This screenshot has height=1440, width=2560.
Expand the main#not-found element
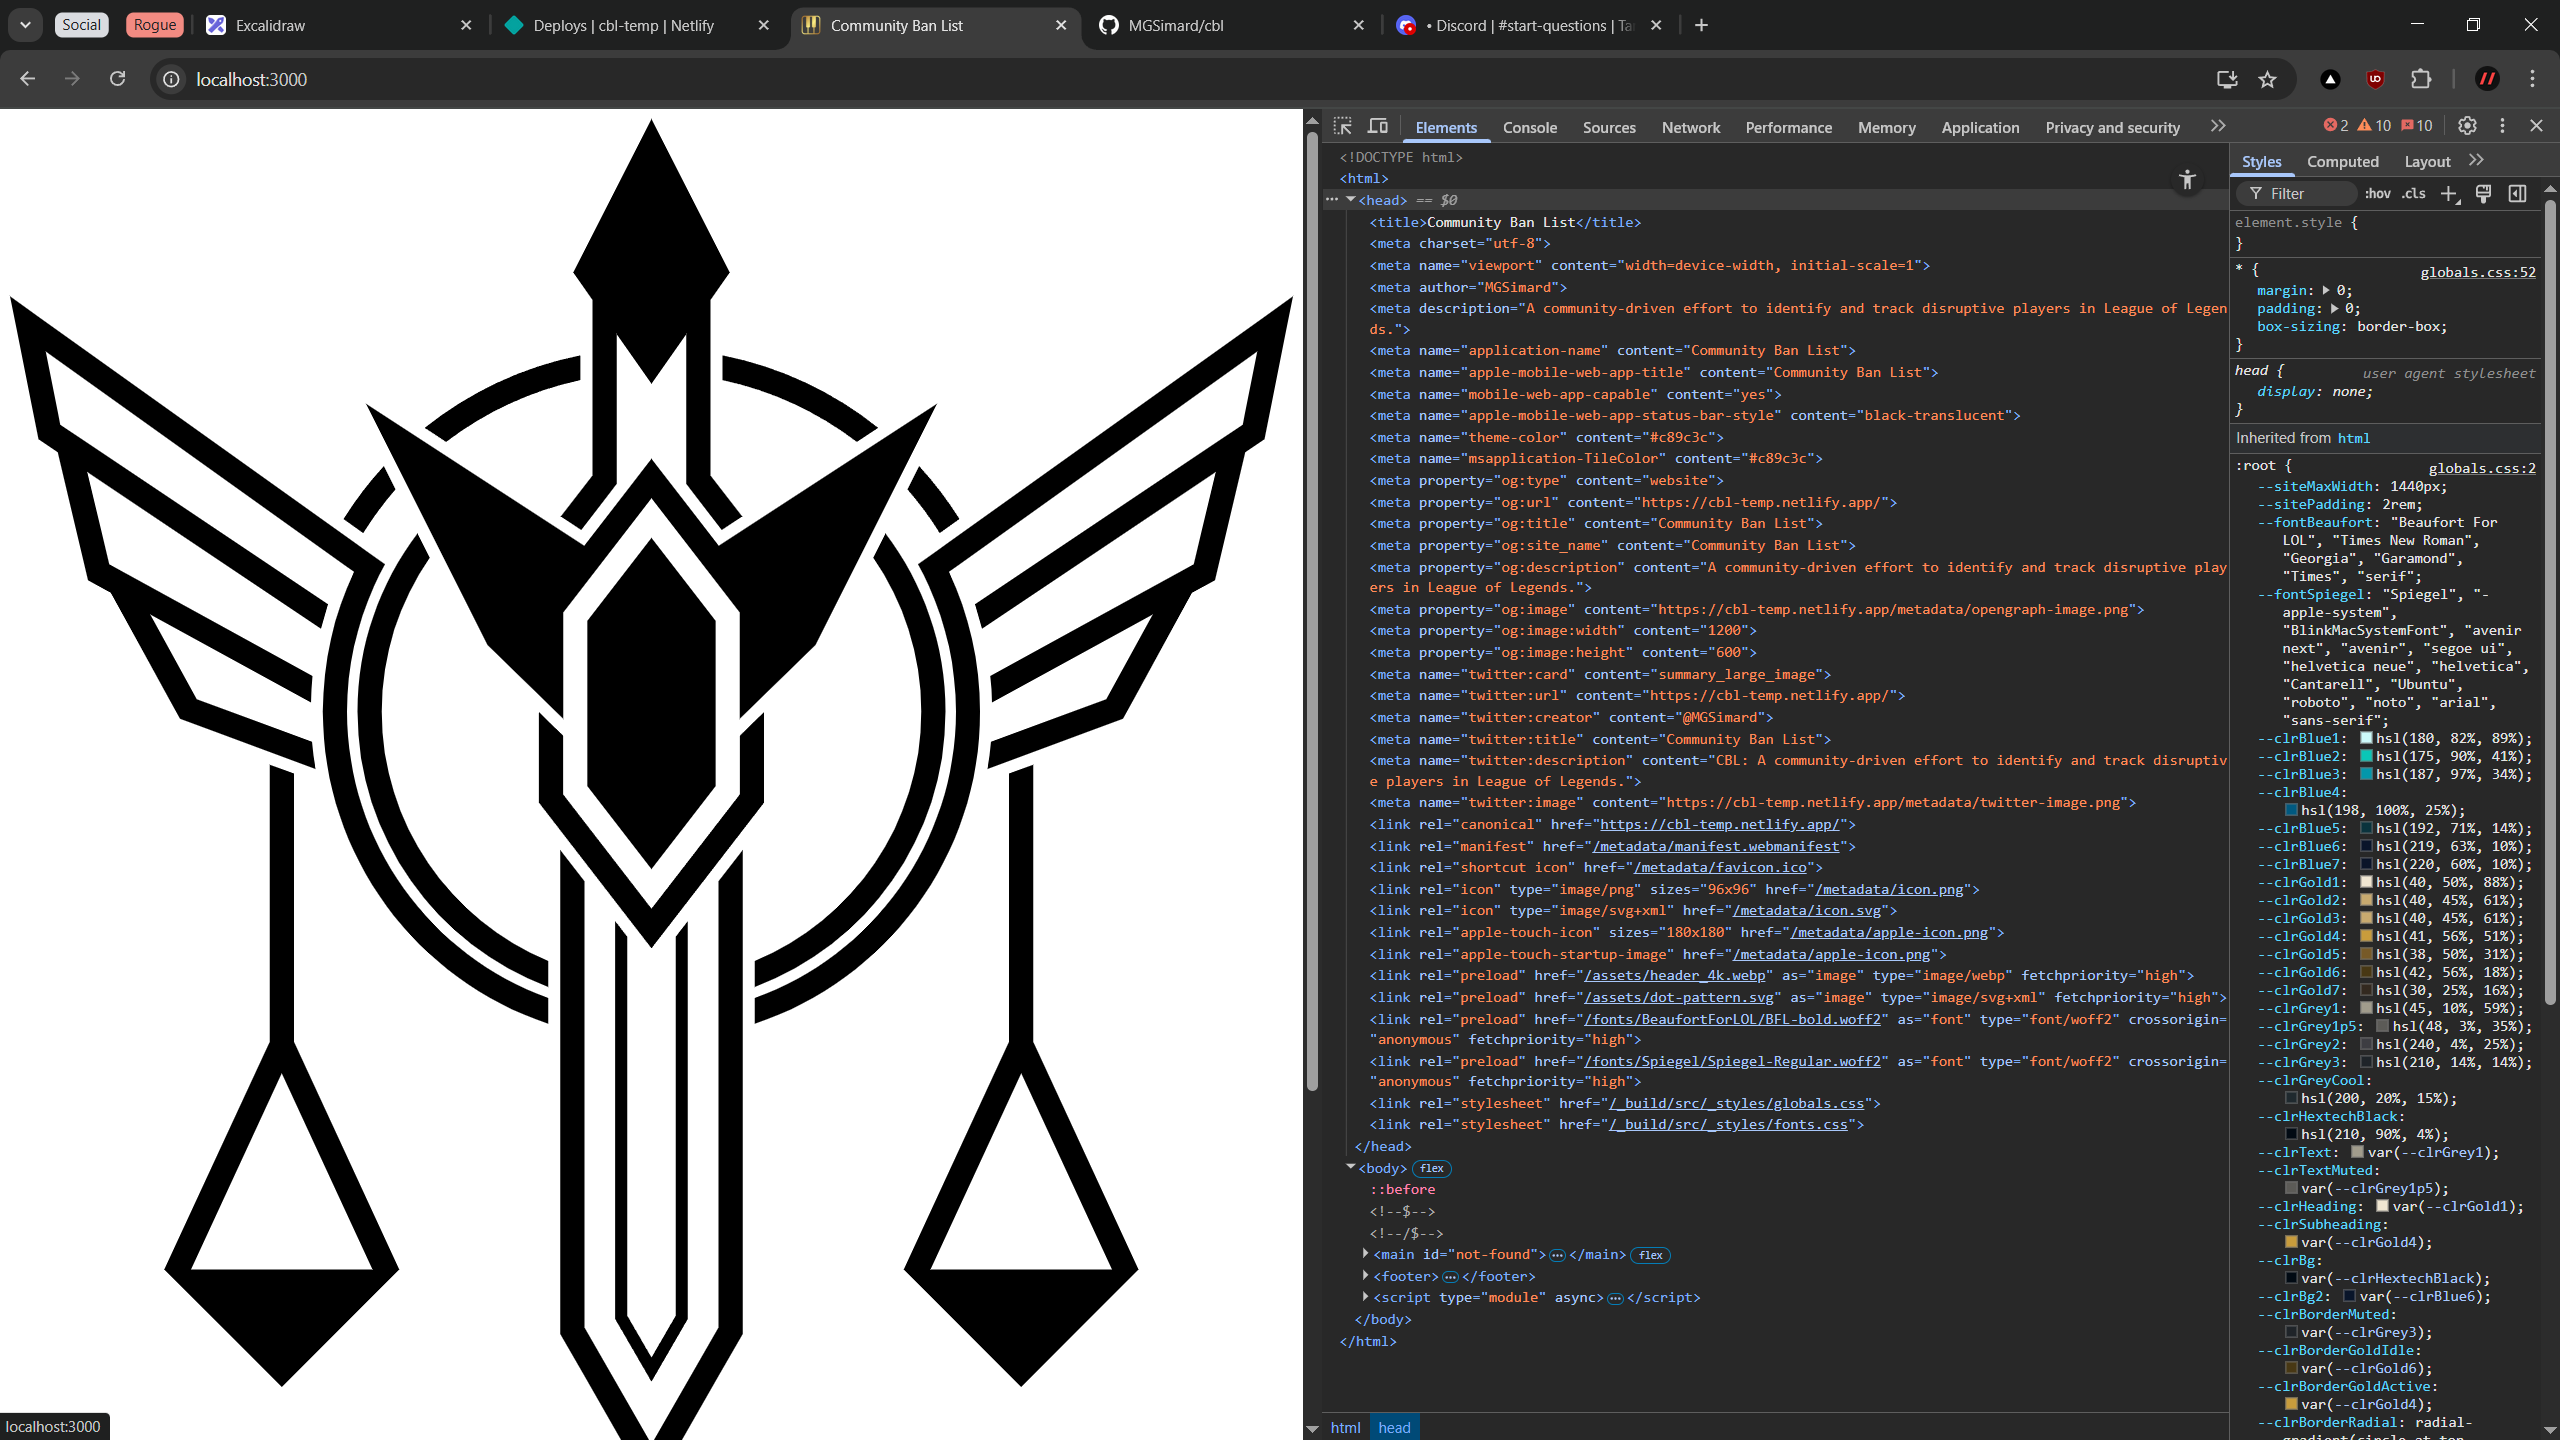1365,1254
